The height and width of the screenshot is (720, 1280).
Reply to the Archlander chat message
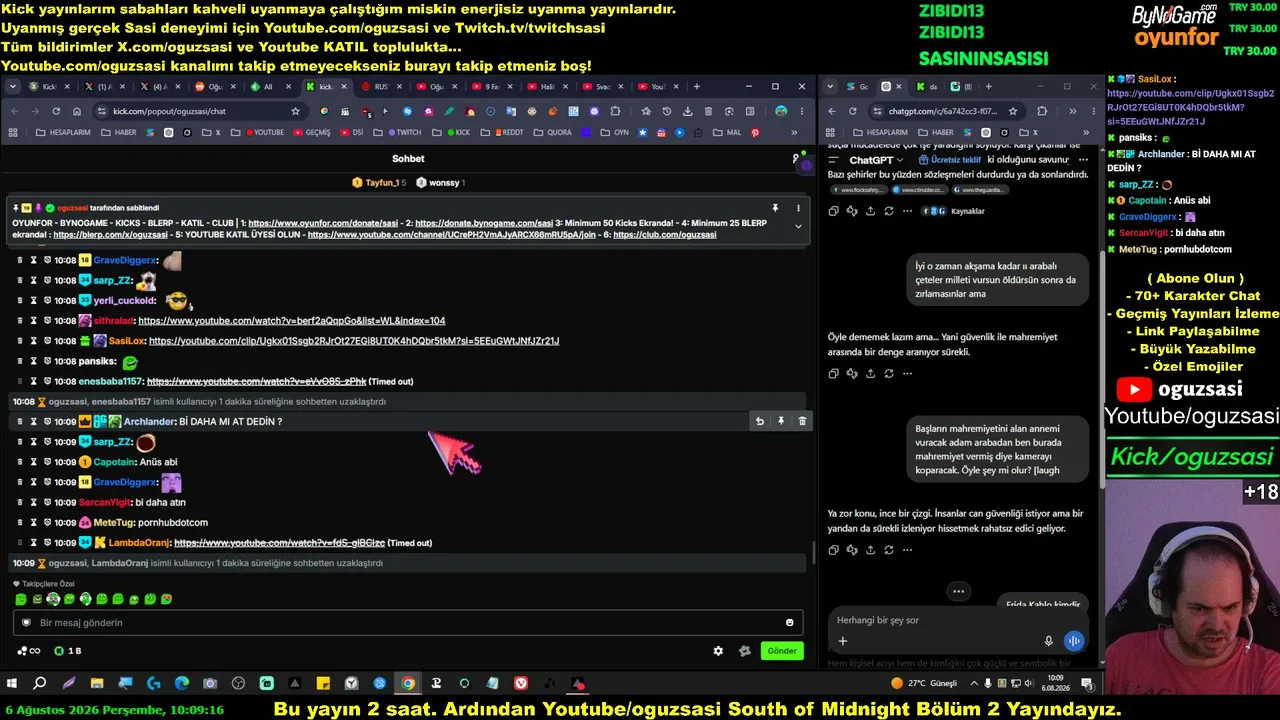[760, 421]
